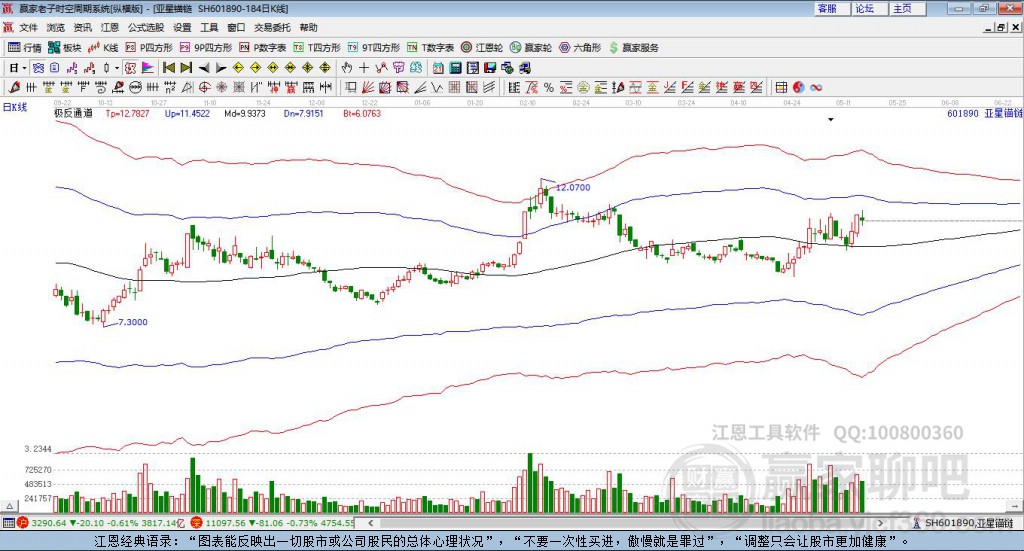Select the red fan lines tool

click(x=368, y=87)
